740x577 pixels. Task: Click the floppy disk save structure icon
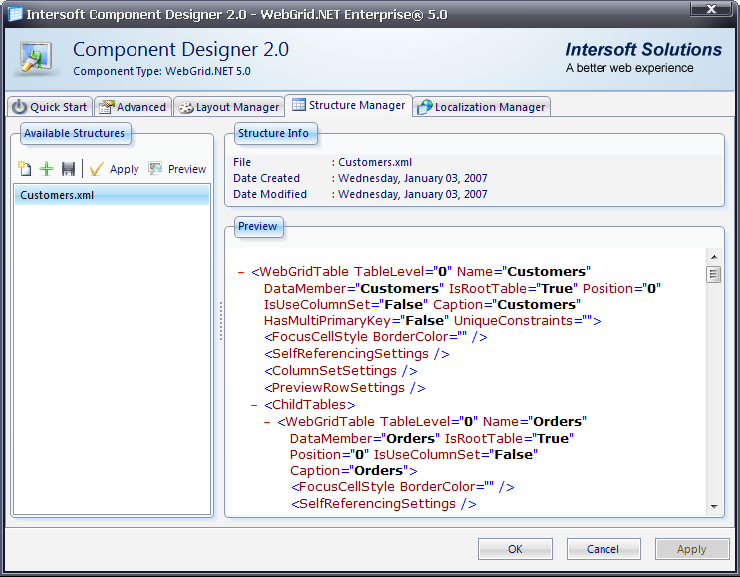click(x=68, y=168)
